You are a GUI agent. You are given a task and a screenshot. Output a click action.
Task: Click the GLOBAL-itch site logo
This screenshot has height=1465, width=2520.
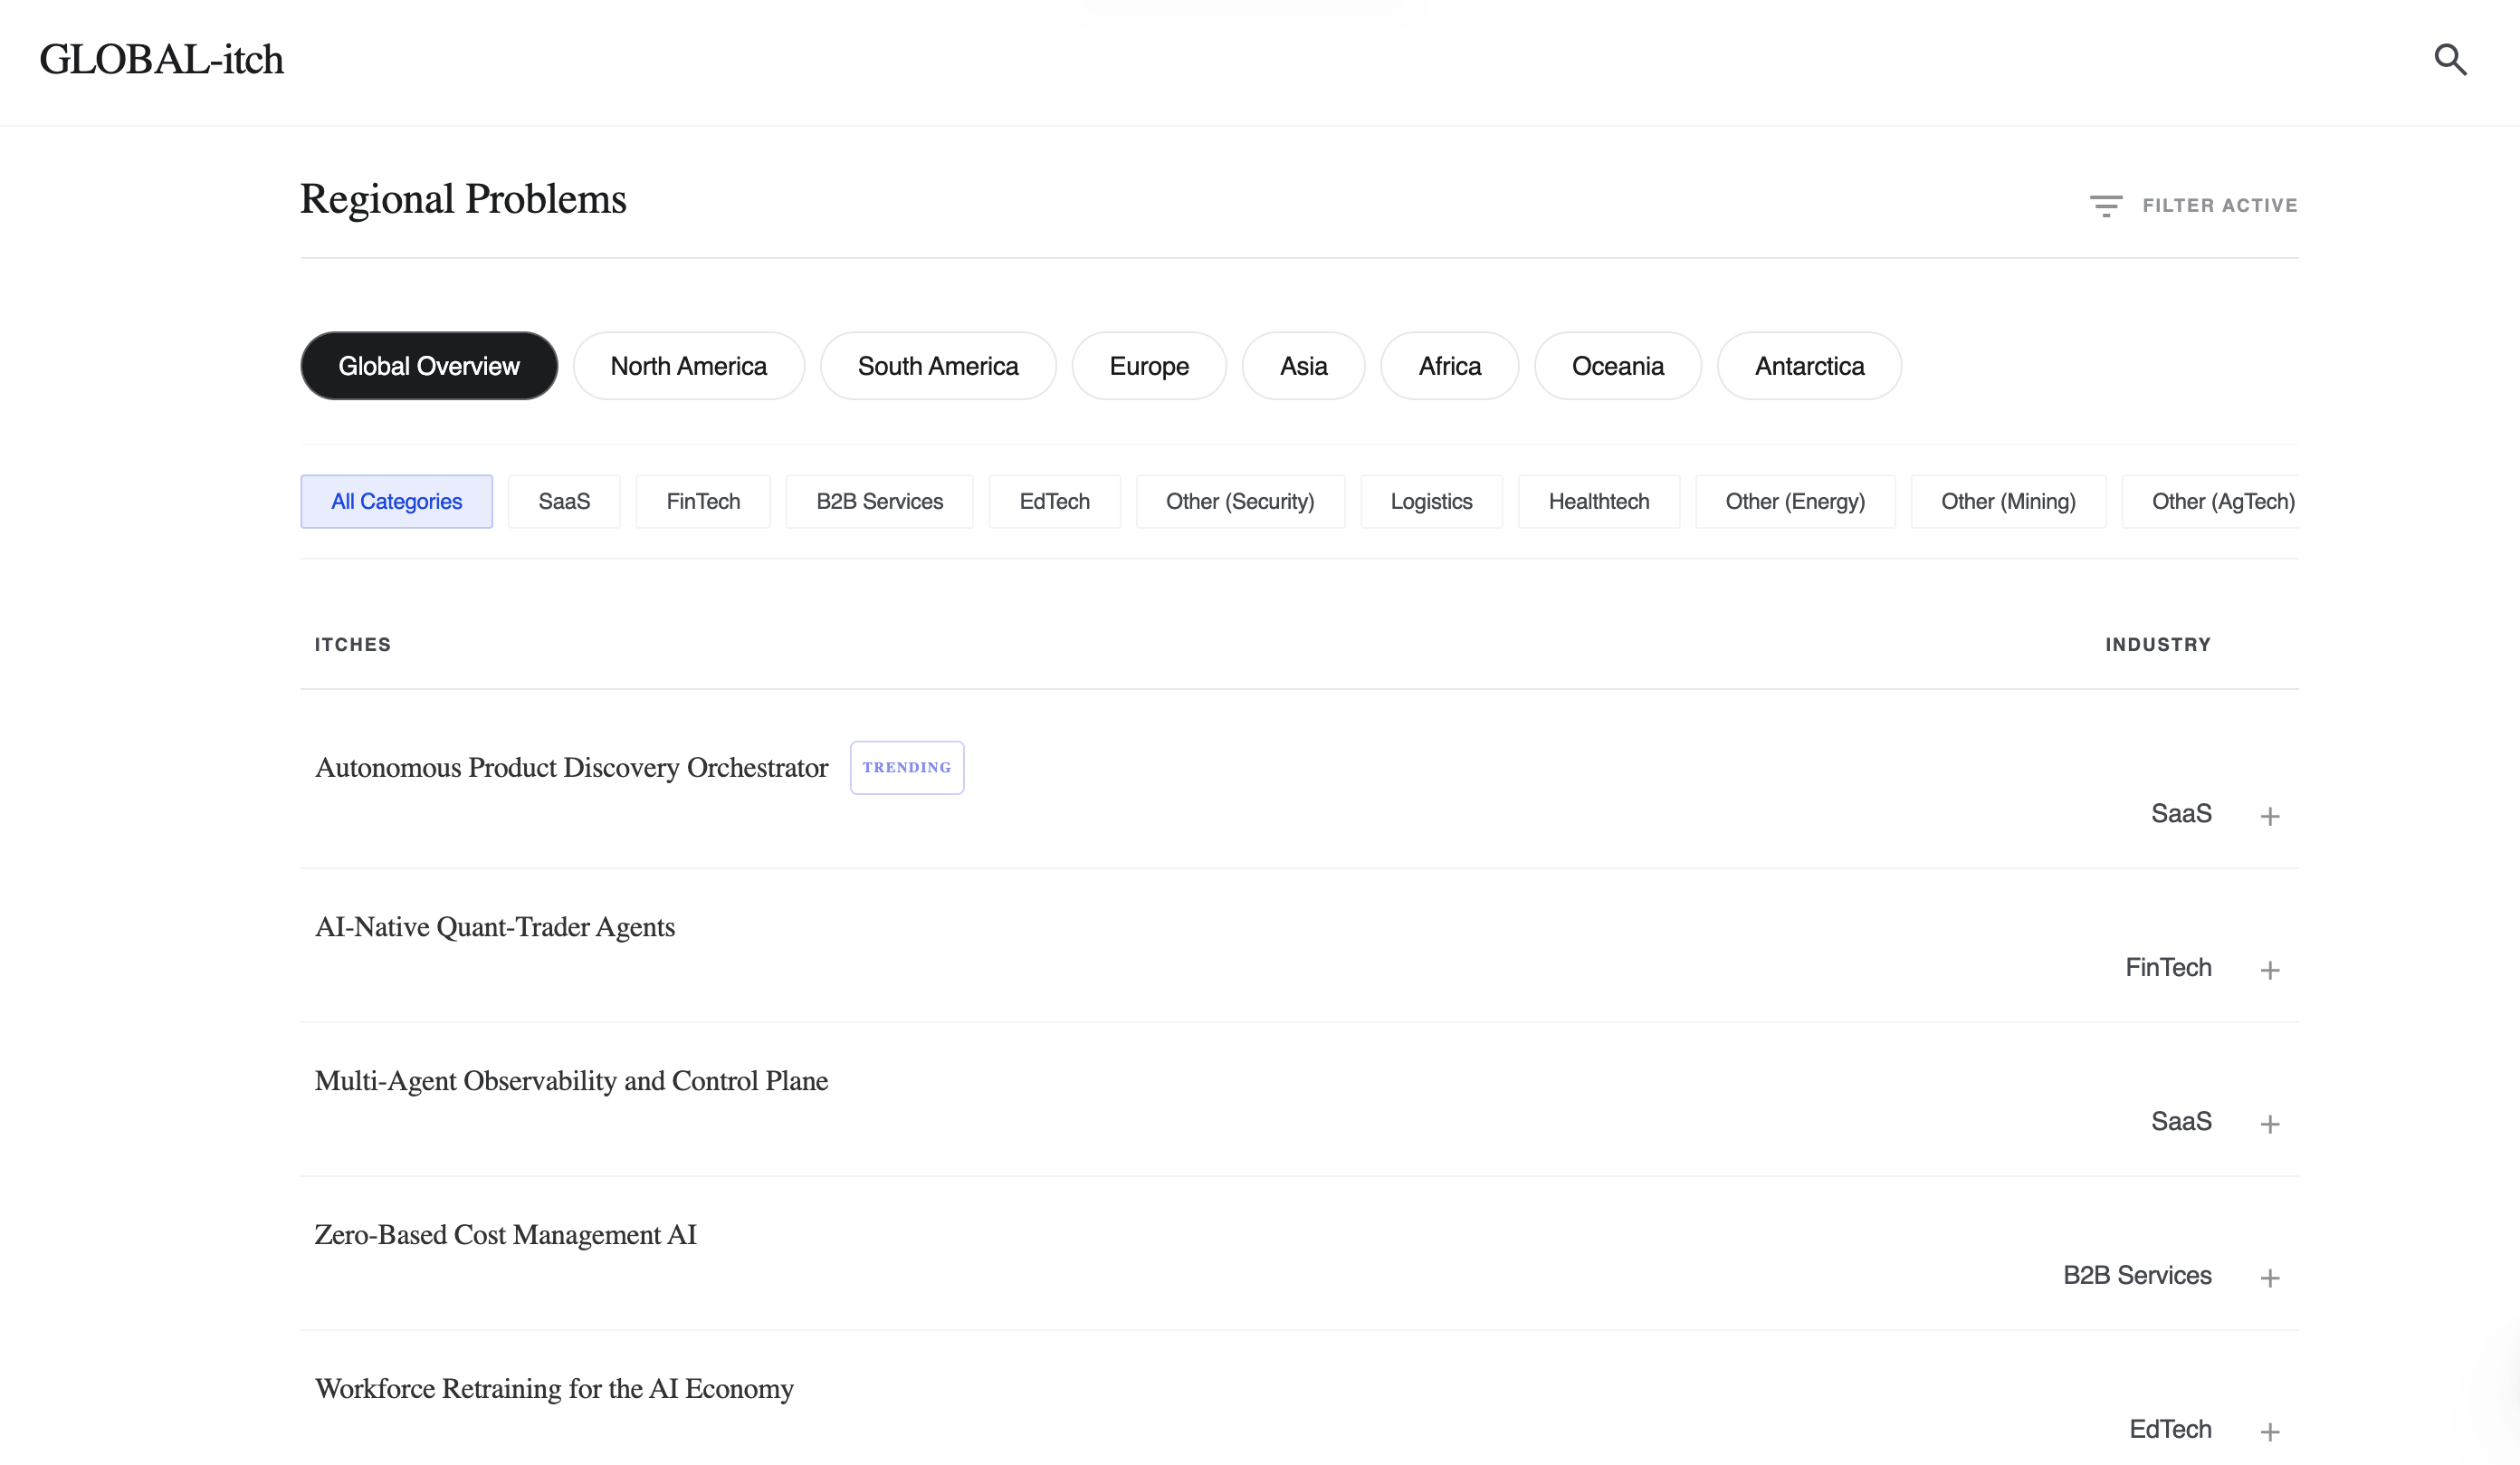coord(162,60)
